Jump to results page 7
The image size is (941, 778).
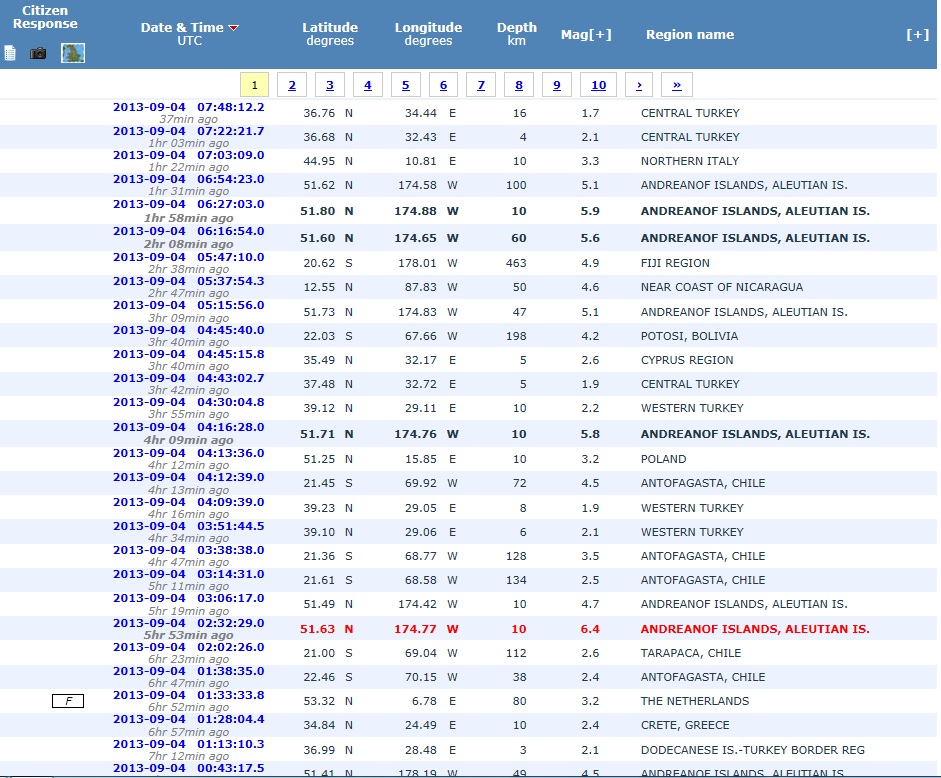click(481, 85)
